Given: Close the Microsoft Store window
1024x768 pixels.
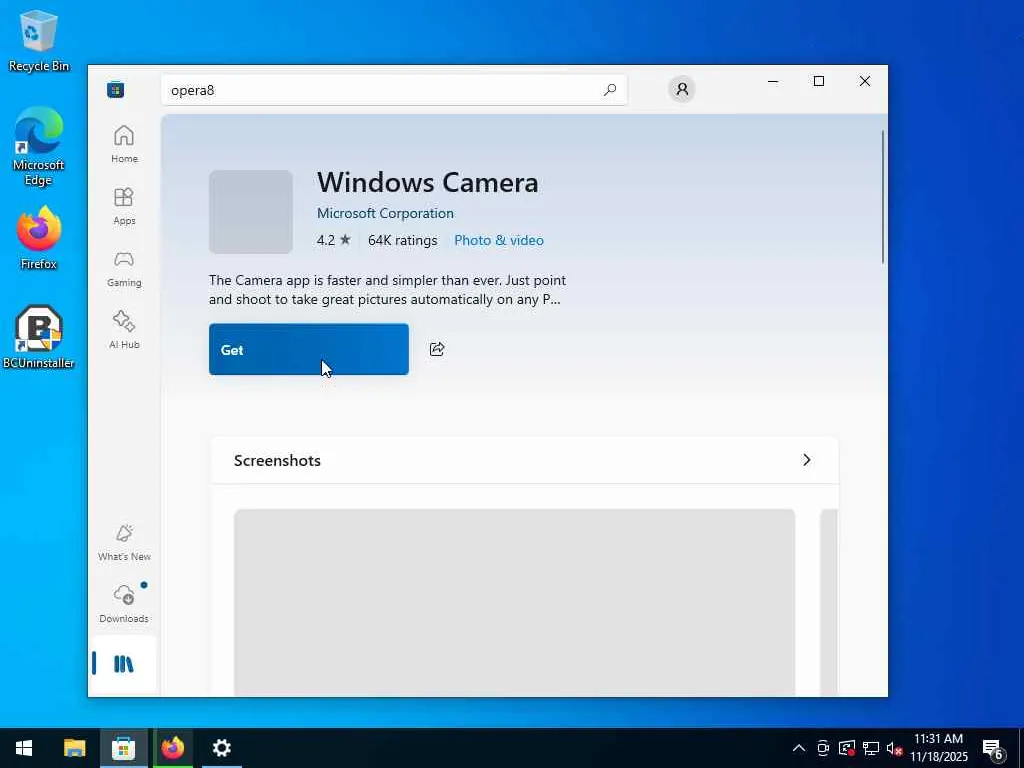Looking at the screenshot, I should [x=865, y=82].
